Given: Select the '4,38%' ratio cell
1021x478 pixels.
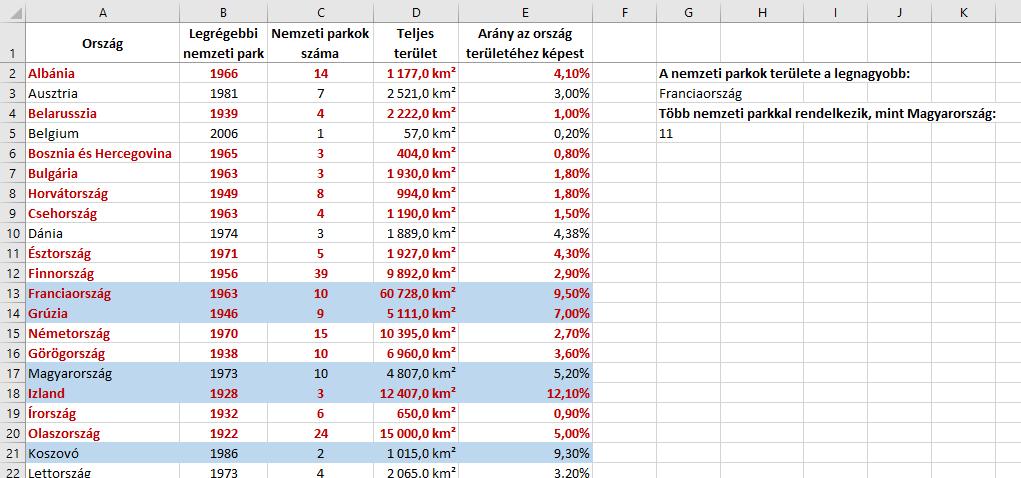Looking at the screenshot, I should pos(525,233).
